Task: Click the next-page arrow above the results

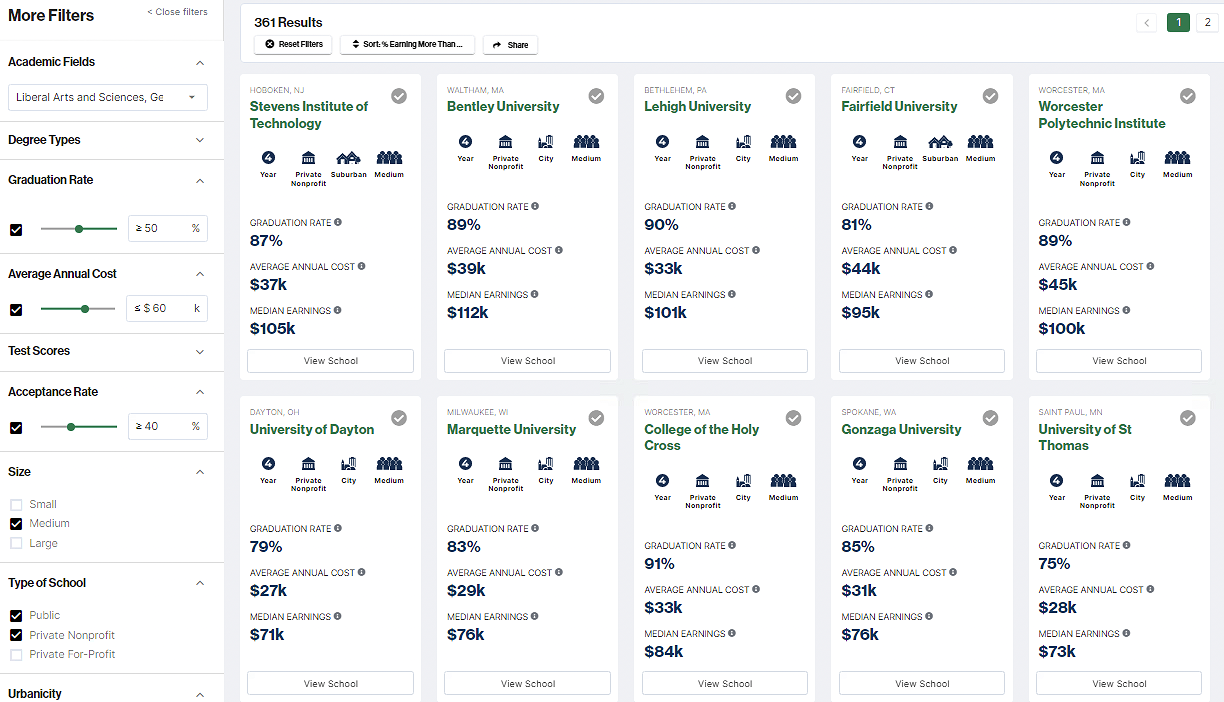Action: [x=1147, y=22]
